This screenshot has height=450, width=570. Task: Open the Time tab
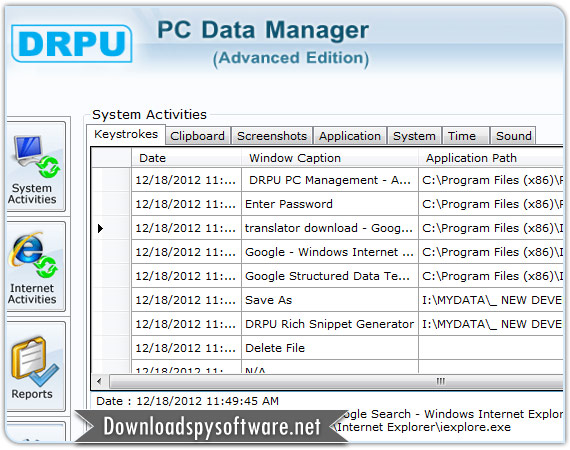point(465,136)
